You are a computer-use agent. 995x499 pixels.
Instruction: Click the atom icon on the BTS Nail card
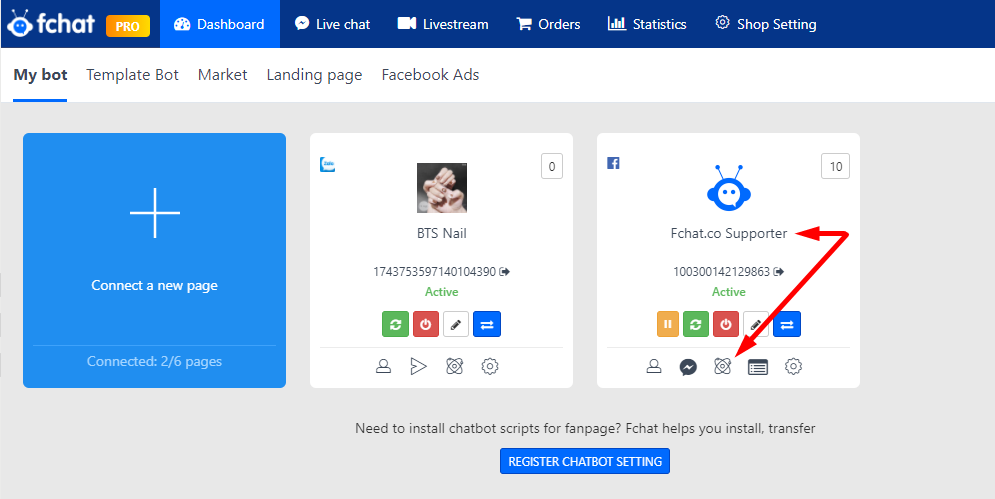454,366
